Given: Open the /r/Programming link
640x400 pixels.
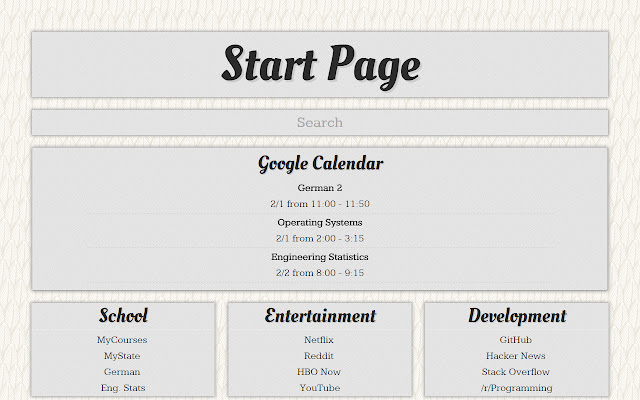Looking at the screenshot, I should tap(516, 388).
